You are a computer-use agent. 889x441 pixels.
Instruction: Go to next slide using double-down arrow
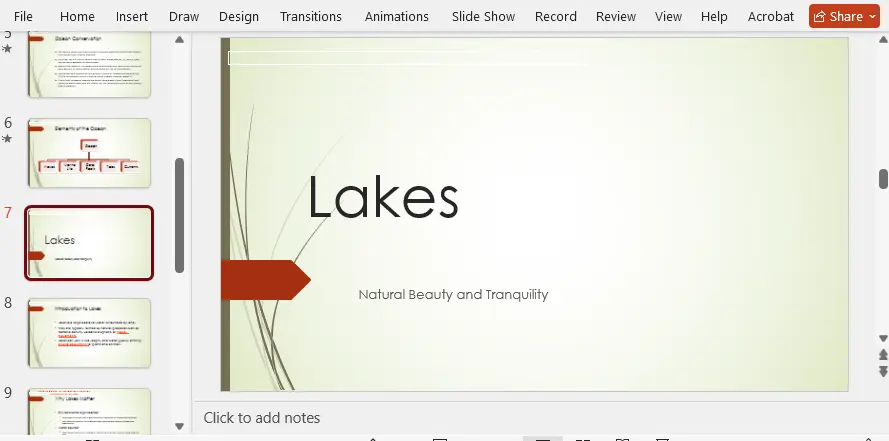click(883, 371)
